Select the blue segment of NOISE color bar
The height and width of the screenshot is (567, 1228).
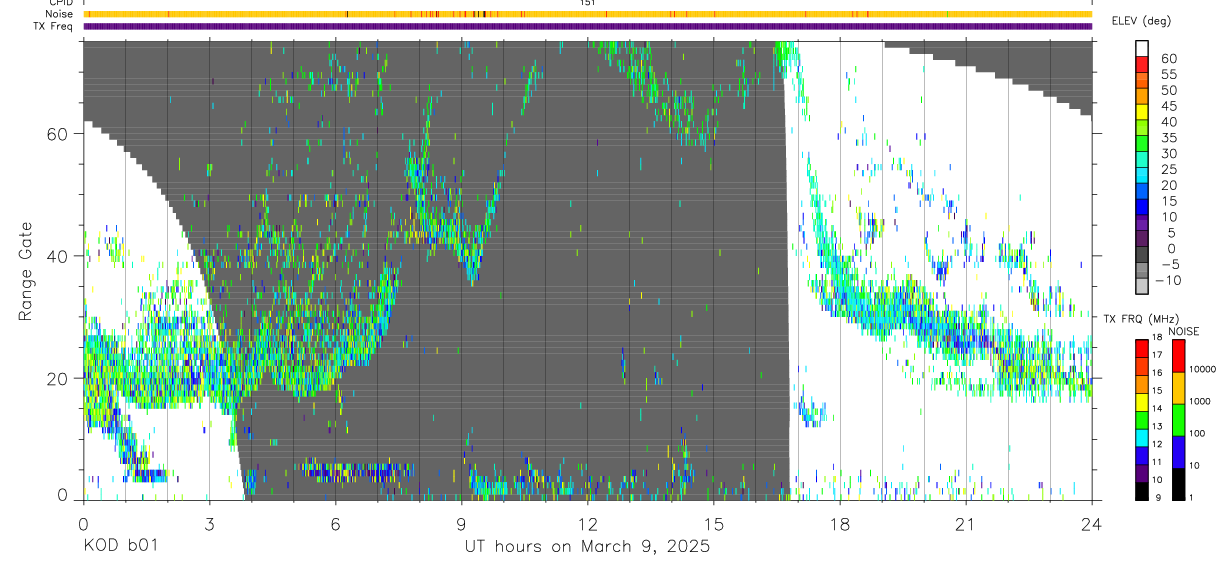click(1178, 452)
